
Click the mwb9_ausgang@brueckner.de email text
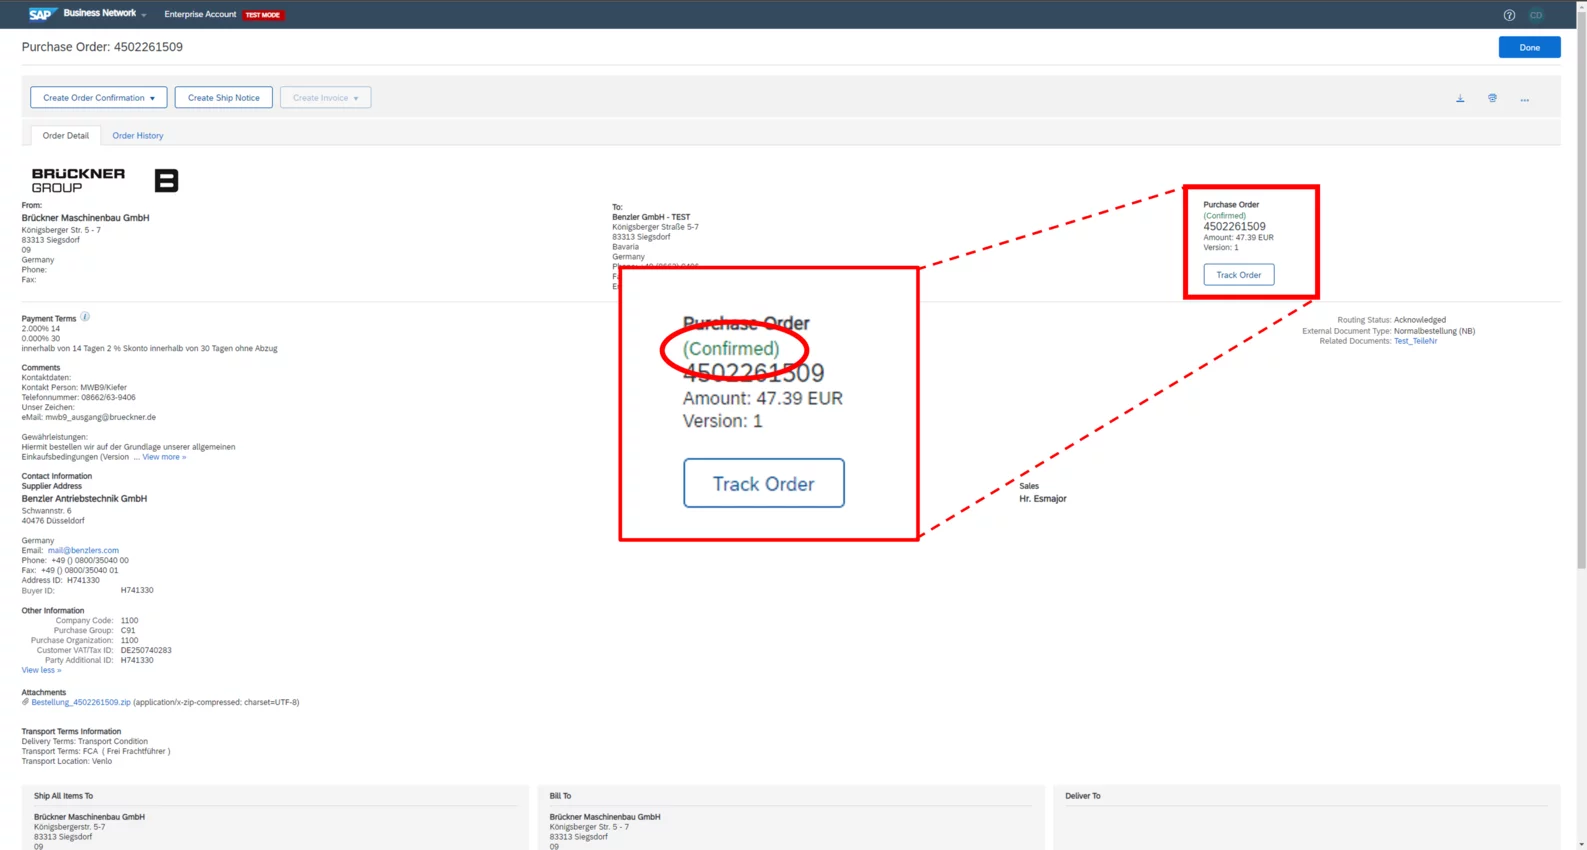coord(100,417)
